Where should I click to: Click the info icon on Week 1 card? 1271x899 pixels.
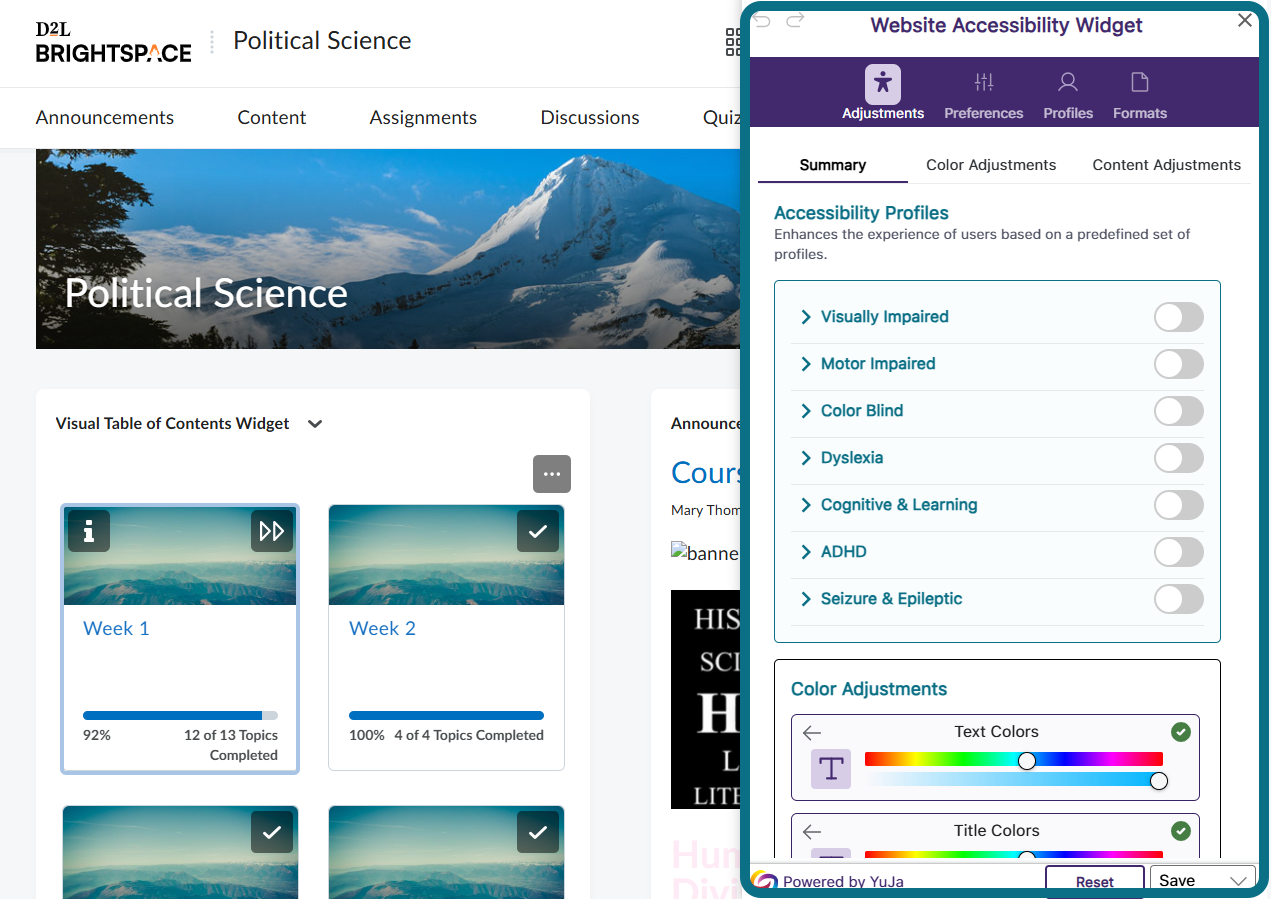coord(89,531)
